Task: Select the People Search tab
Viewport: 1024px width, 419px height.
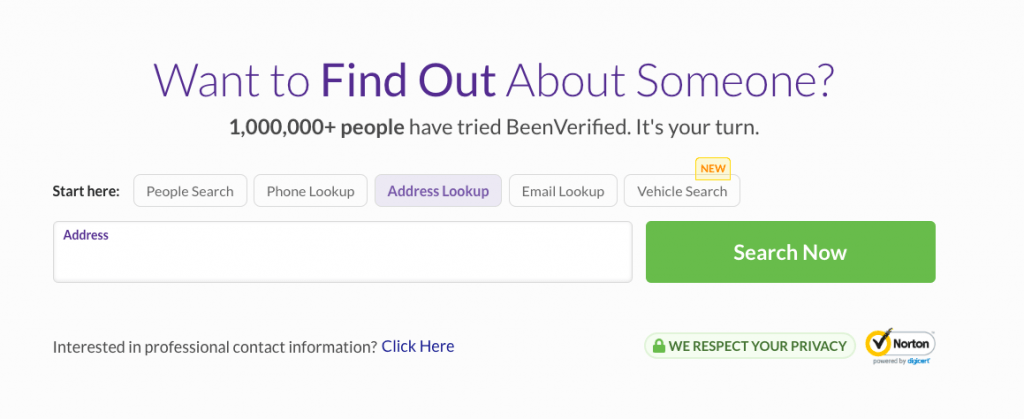Action: (190, 191)
